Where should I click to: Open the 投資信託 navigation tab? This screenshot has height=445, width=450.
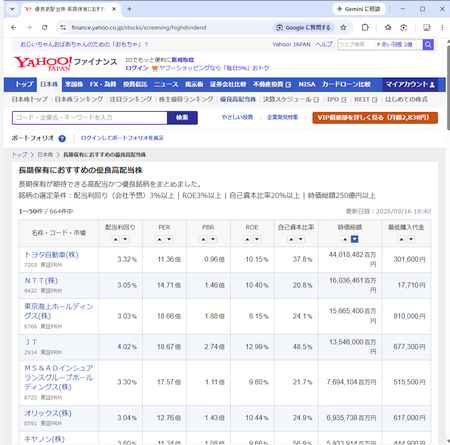coord(135,85)
